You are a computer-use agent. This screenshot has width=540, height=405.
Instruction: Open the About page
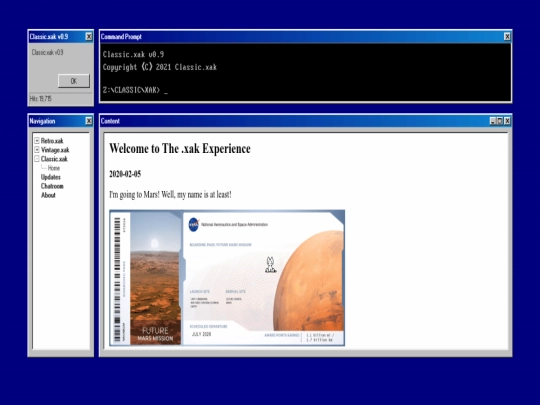[x=48, y=195]
